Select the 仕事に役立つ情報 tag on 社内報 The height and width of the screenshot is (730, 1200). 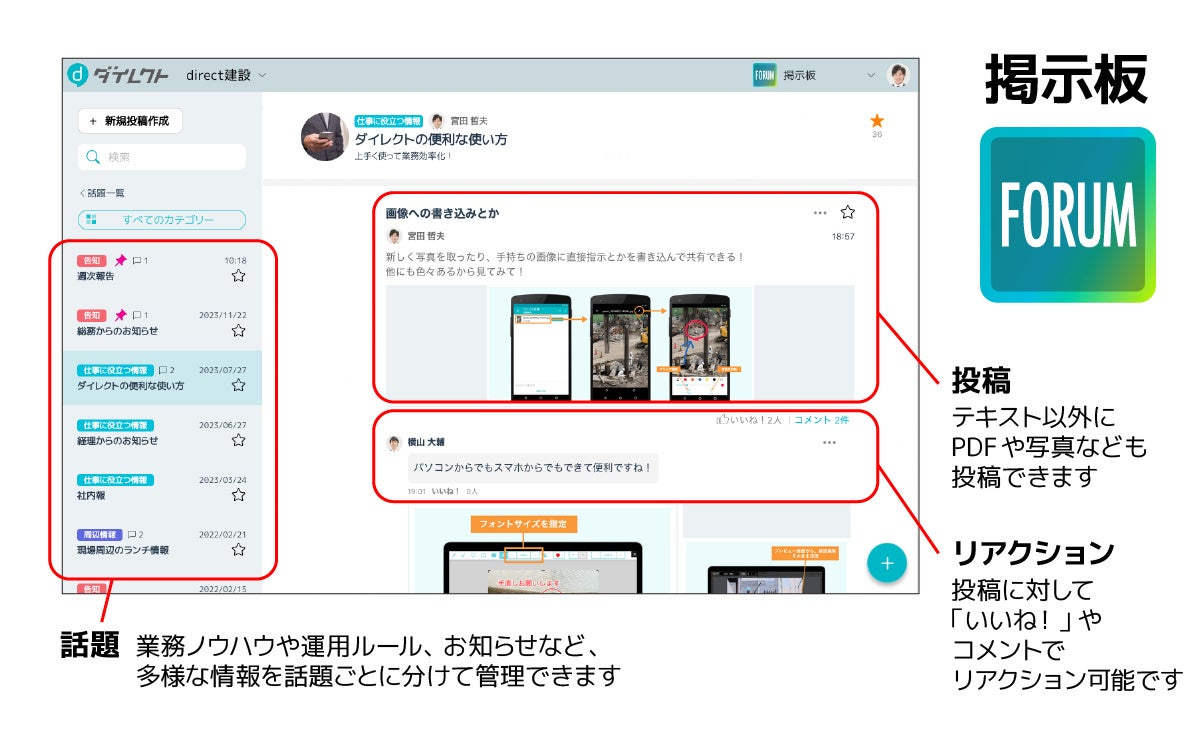tap(115, 480)
